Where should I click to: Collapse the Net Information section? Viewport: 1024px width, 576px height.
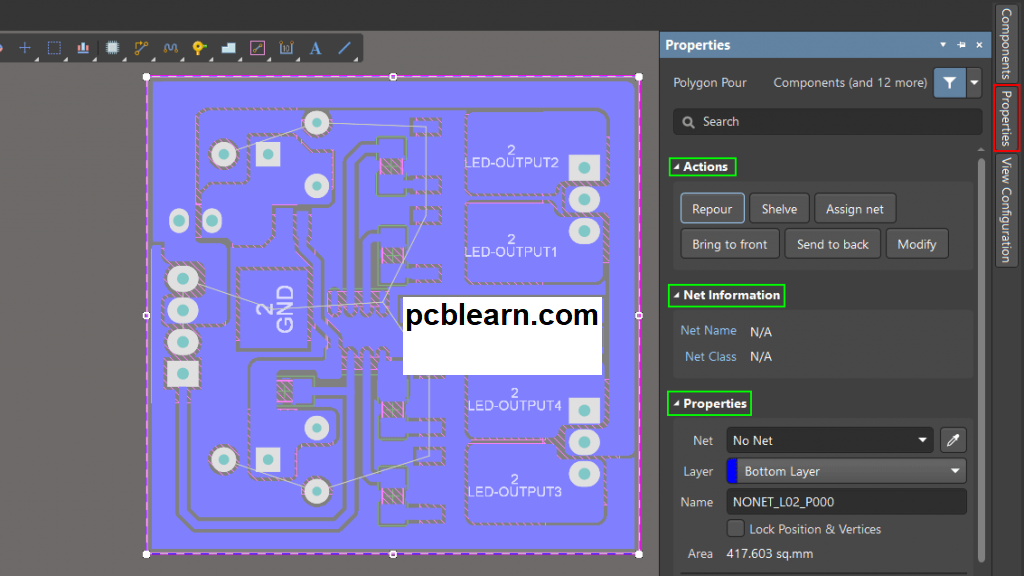(x=676, y=295)
